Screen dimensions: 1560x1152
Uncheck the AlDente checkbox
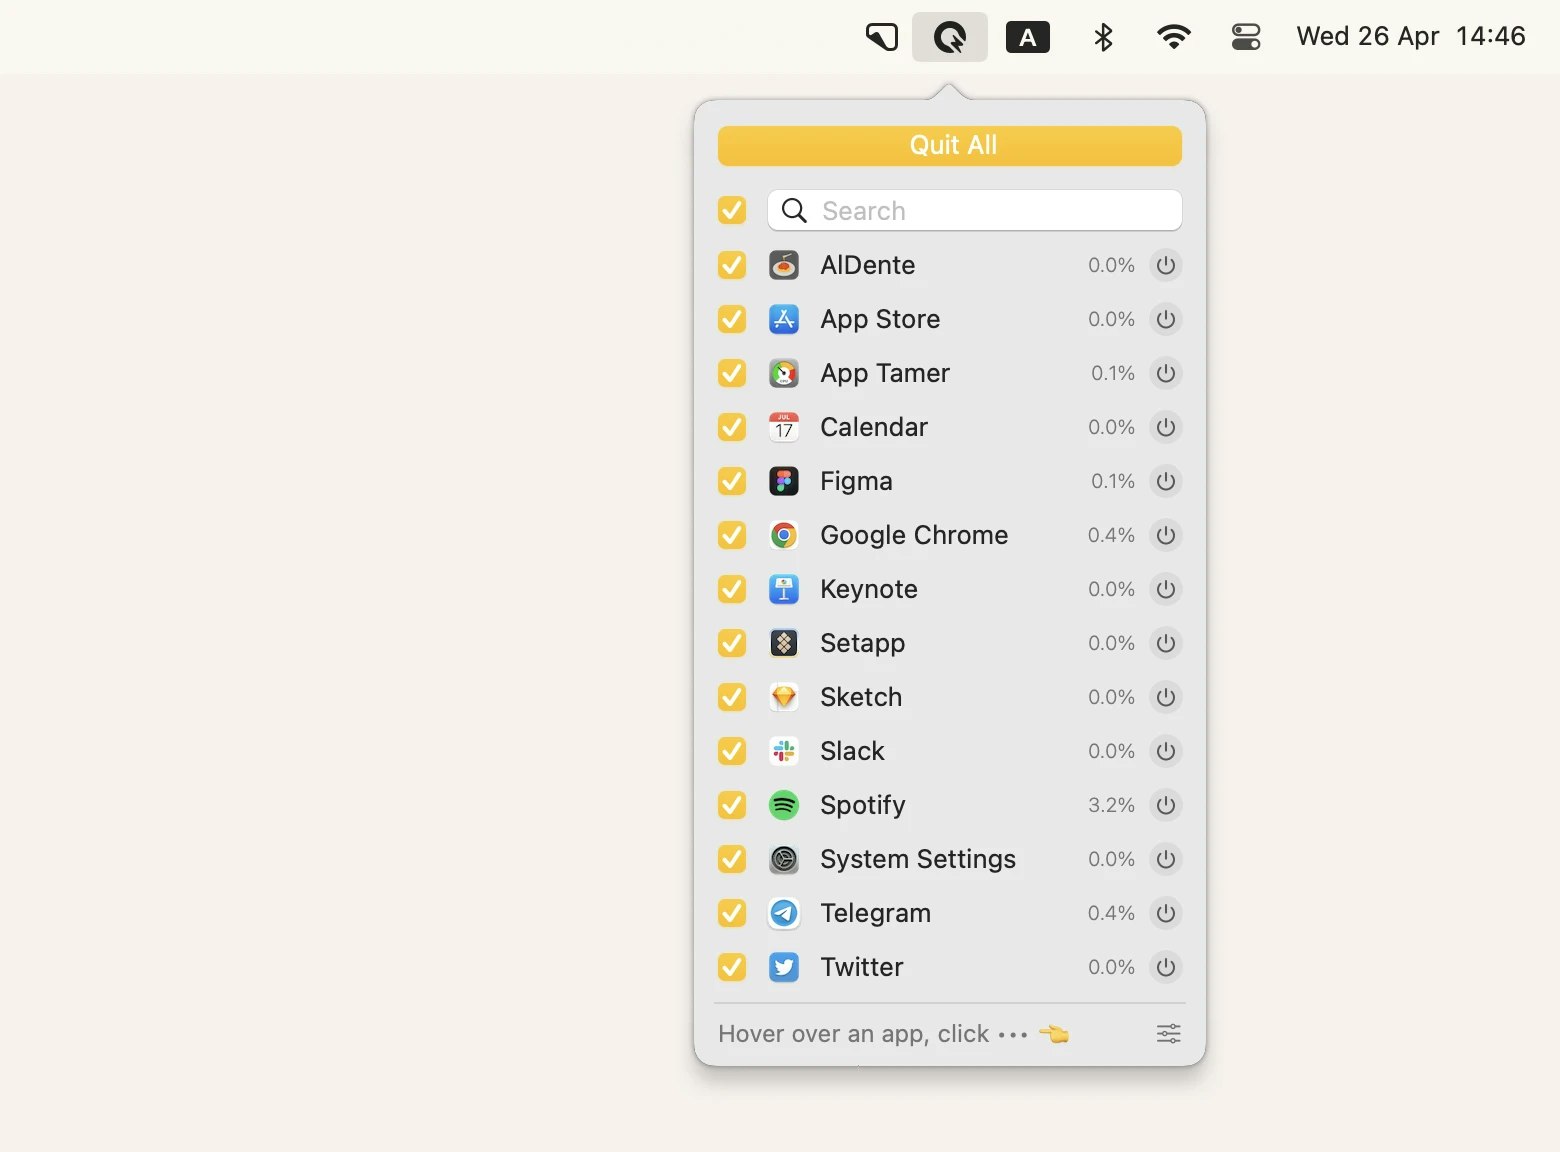coord(732,265)
